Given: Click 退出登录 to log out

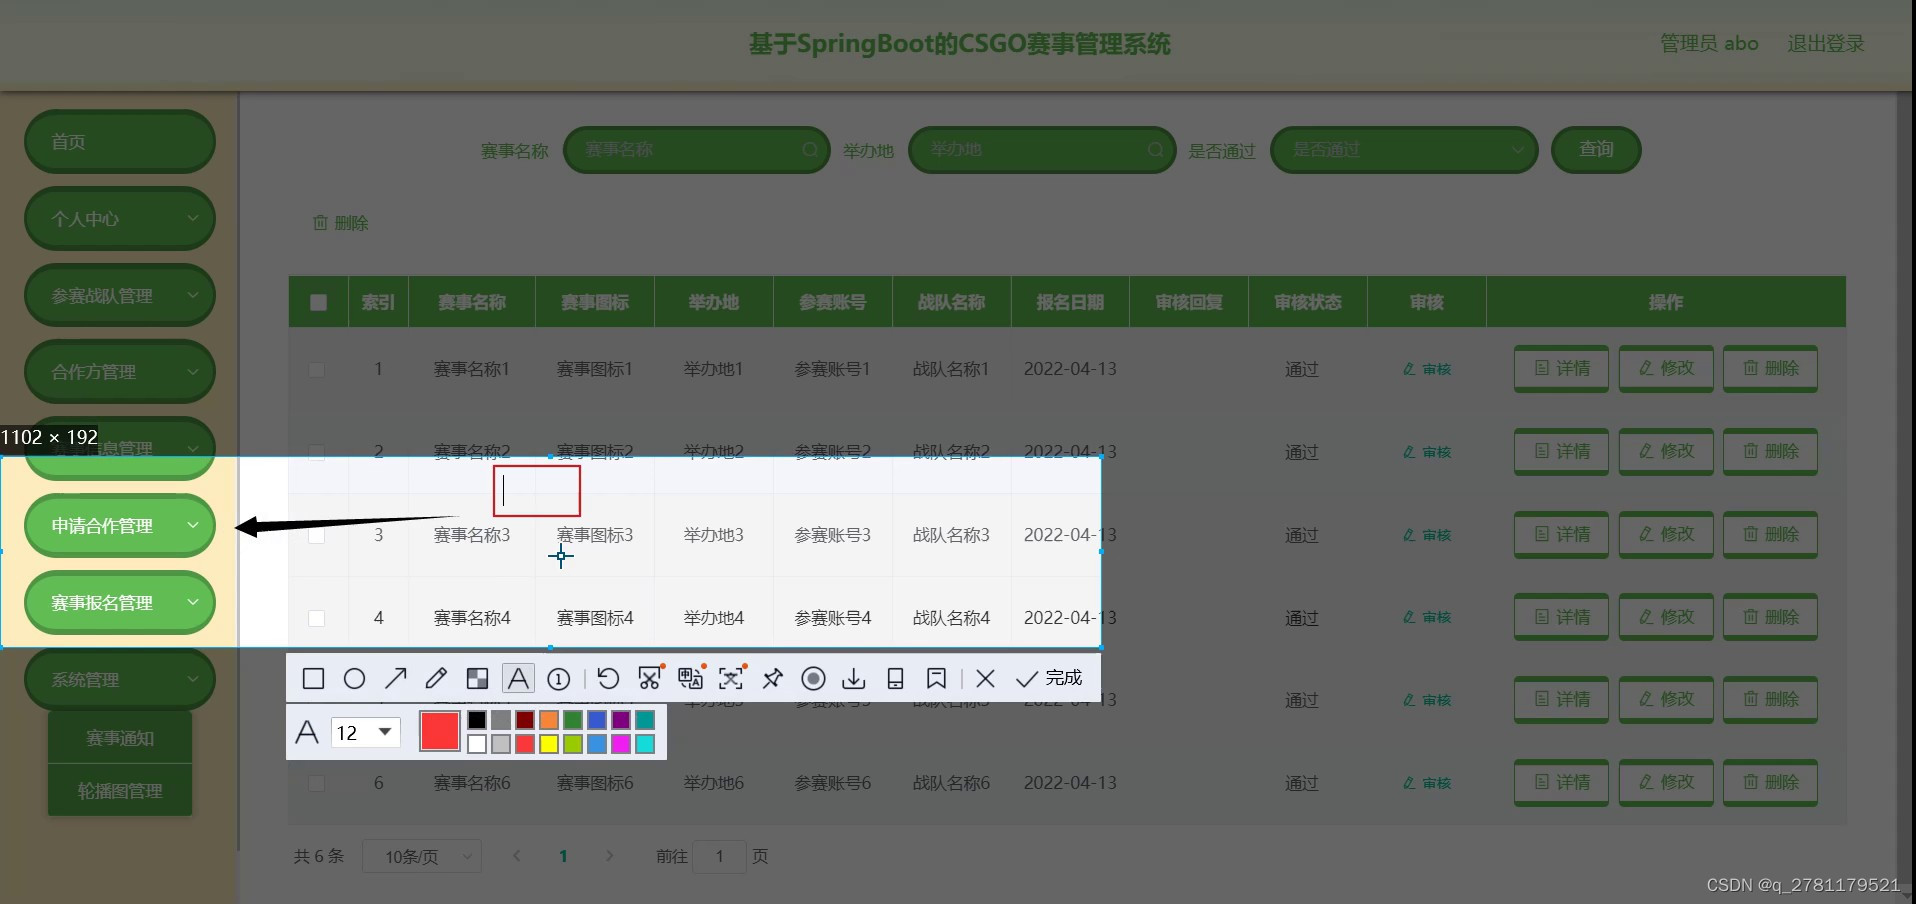Looking at the screenshot, I should [x=1826, y=43].
